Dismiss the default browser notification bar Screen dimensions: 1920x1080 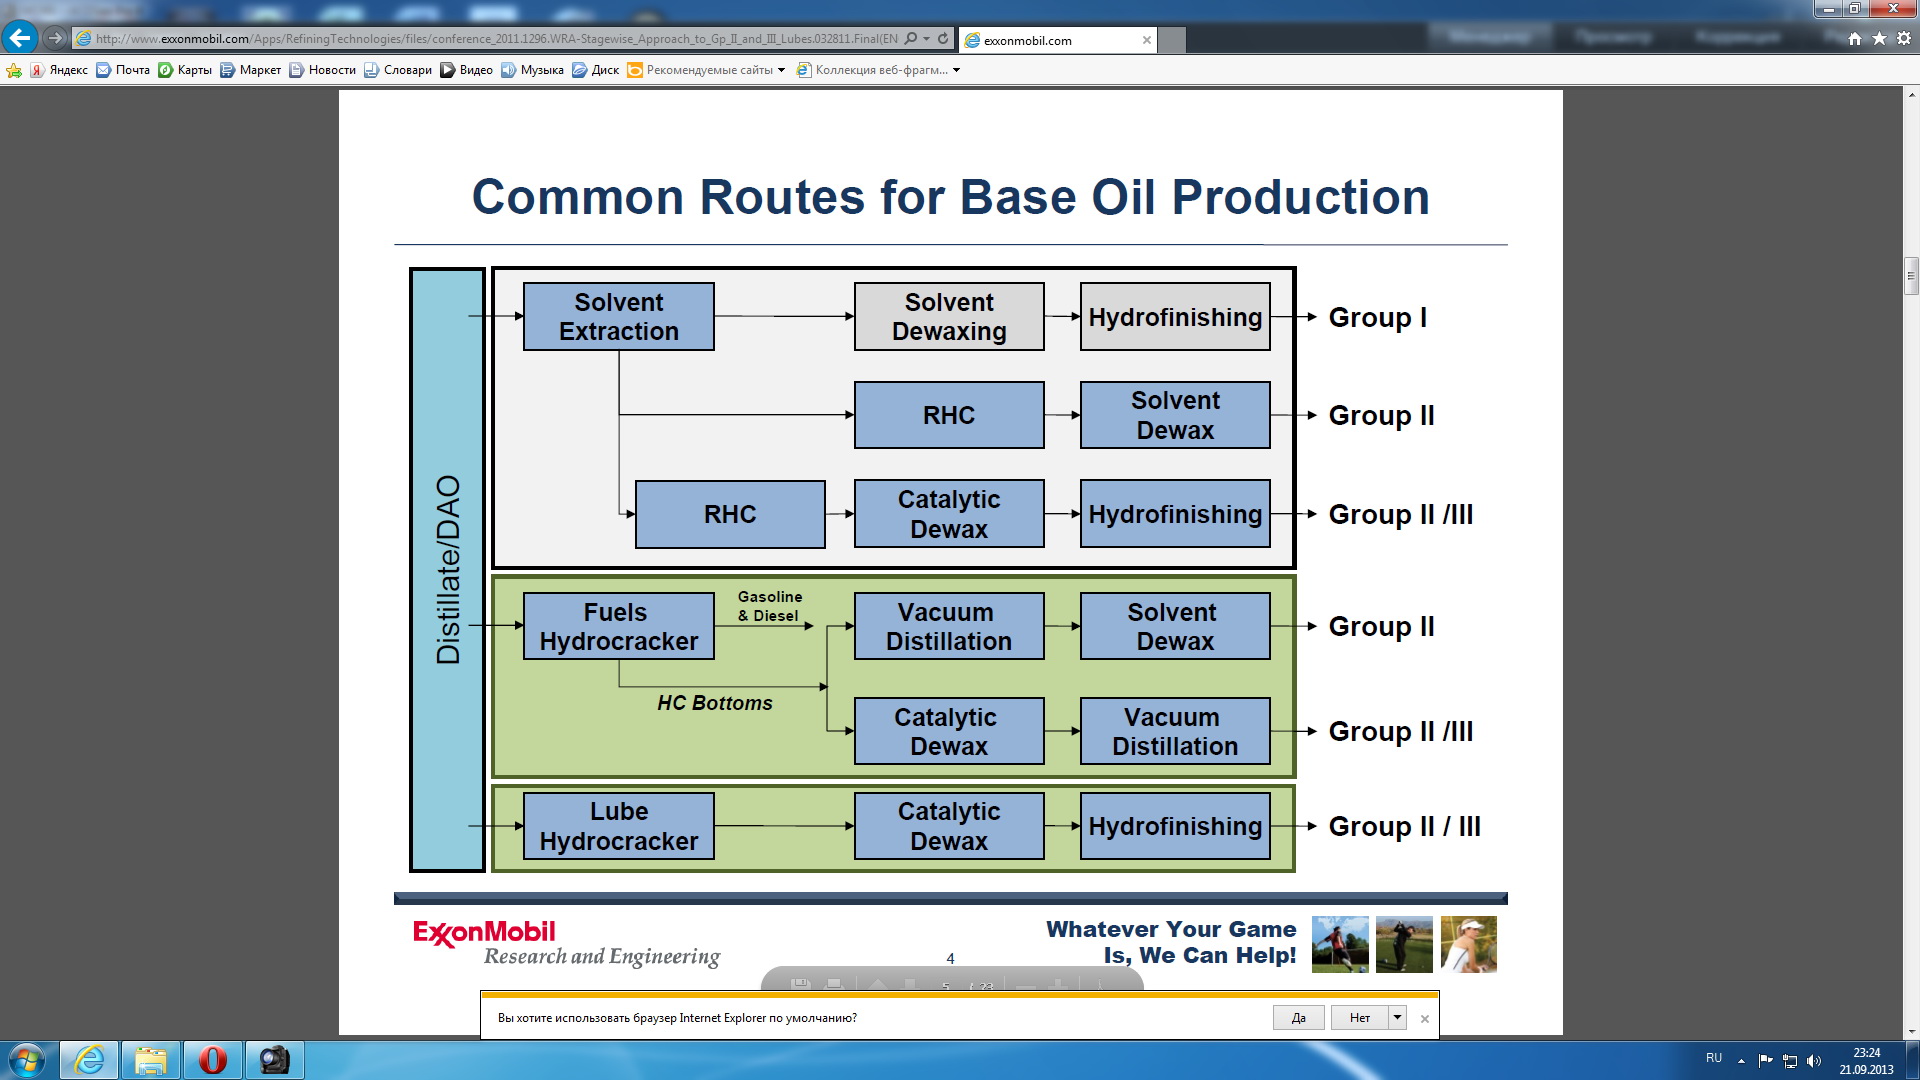(x=1425, y=1019)
